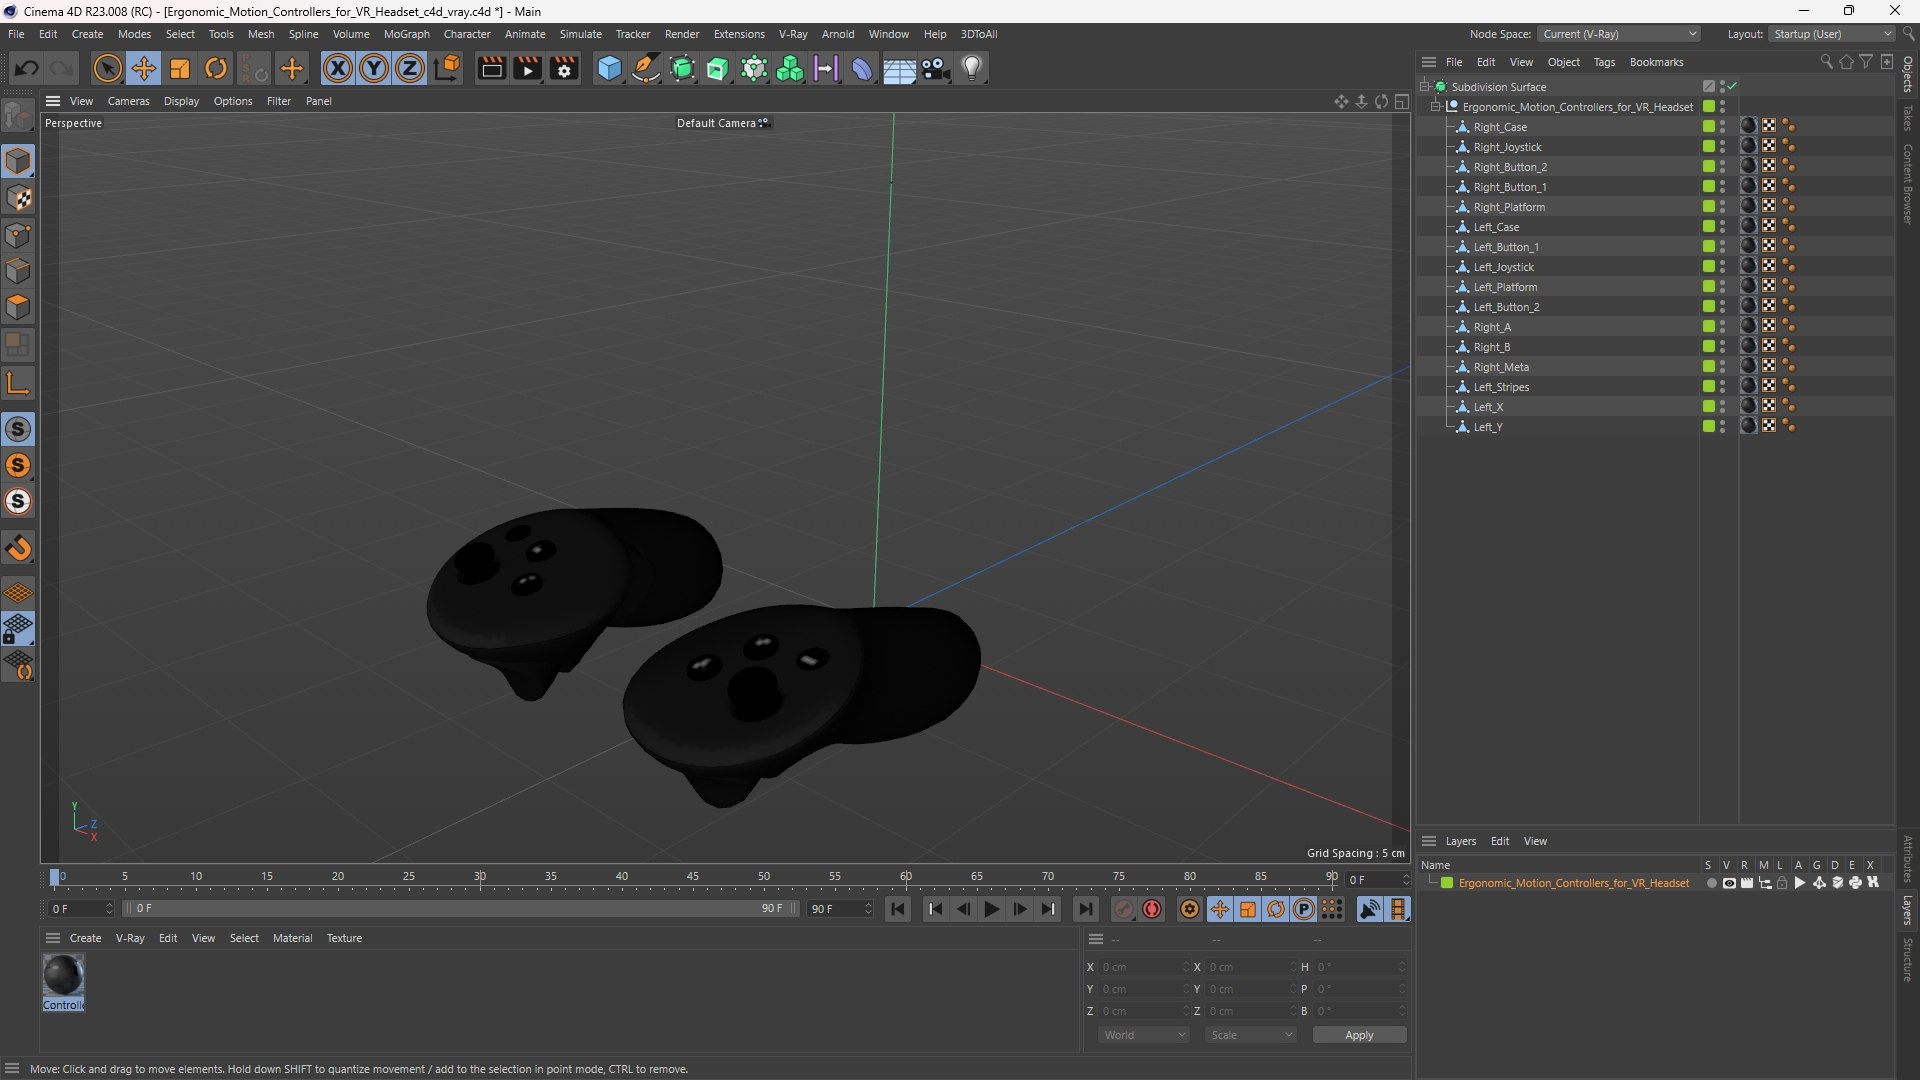The image size is (1920, 1080).
Task: Toggle Z axis lock
Action: (410, 68)
